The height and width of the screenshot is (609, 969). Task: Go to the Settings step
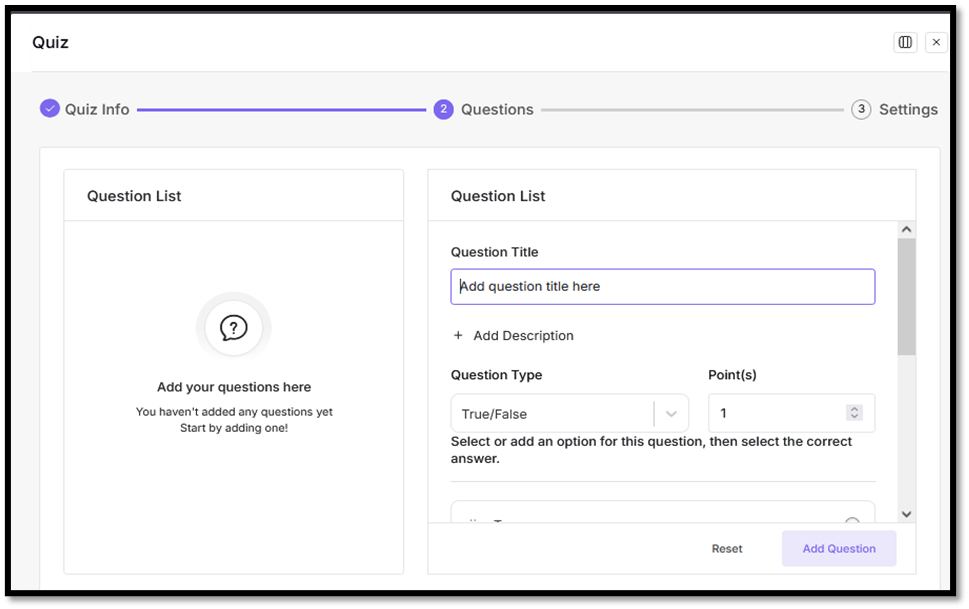pyautogui.click(x=907, y=110)
